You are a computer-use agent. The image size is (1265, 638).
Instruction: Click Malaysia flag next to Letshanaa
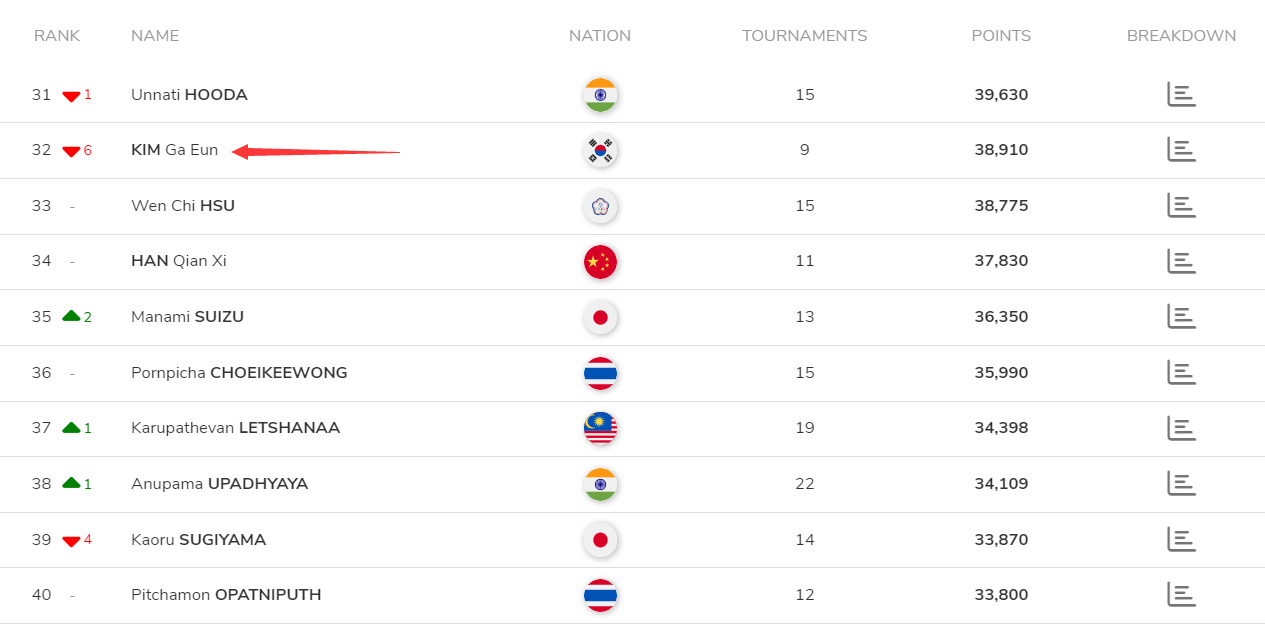pos(600,428)
